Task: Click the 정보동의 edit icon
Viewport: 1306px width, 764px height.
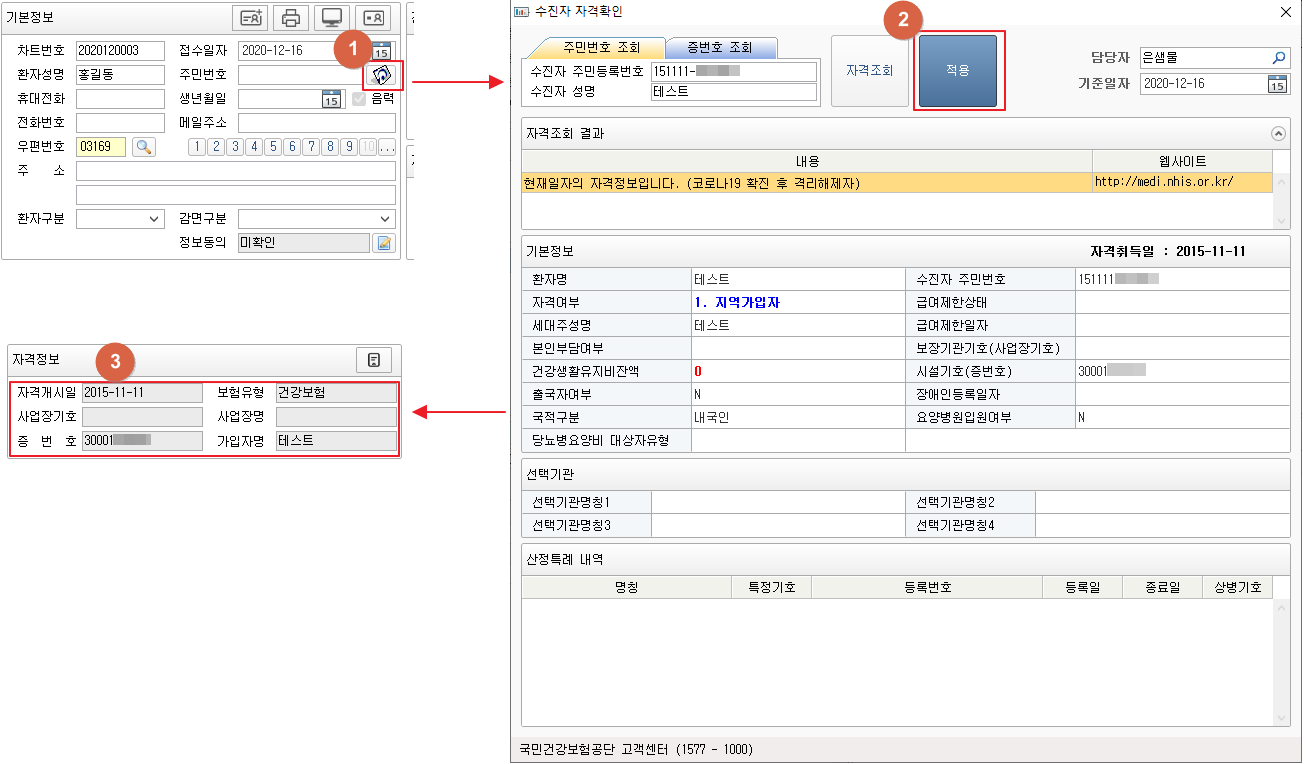Action: pos(384,243)
